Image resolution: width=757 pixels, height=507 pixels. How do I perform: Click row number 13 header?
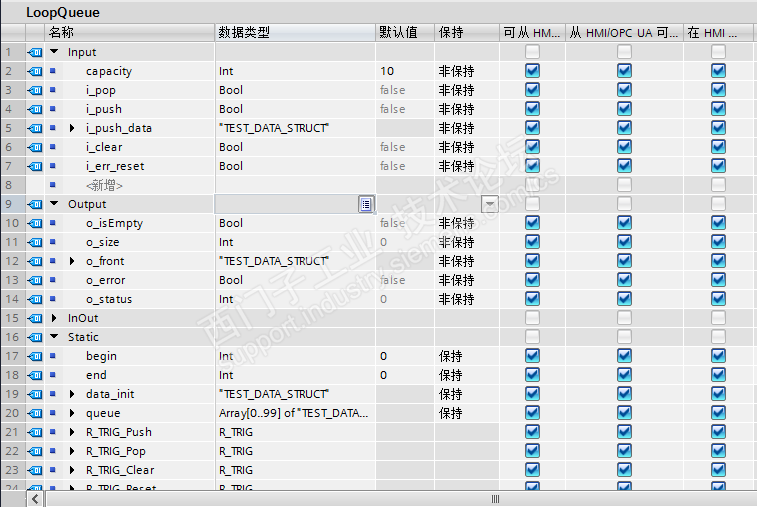13,281
